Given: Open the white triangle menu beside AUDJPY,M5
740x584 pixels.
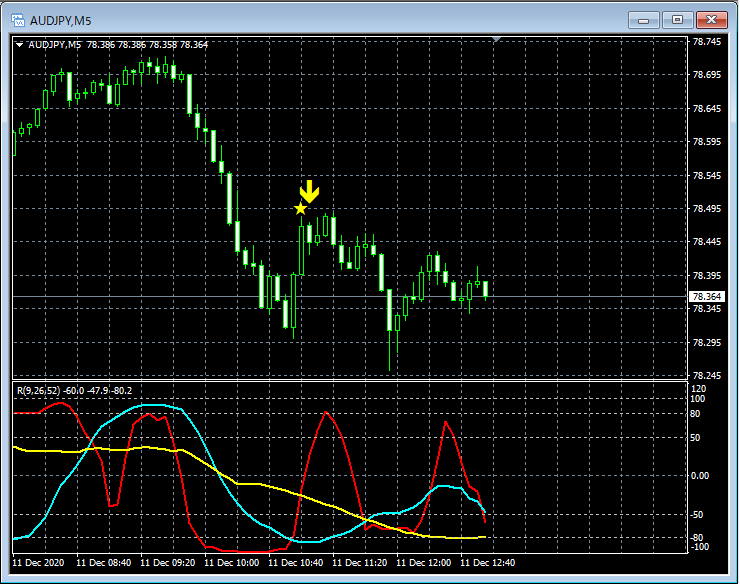Looking at the screenshot, I should click(x=19, y=44).
